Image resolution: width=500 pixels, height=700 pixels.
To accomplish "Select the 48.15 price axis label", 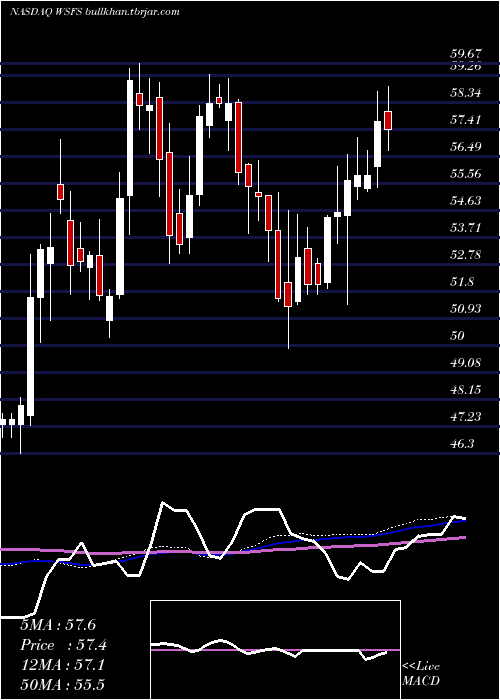I will click(466, 390).
